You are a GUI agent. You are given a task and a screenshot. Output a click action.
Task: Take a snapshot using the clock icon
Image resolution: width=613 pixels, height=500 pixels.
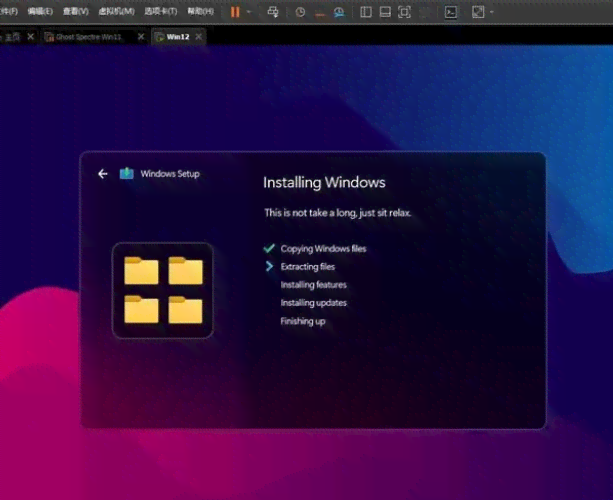pyautogui.click(x=300, y=12)
